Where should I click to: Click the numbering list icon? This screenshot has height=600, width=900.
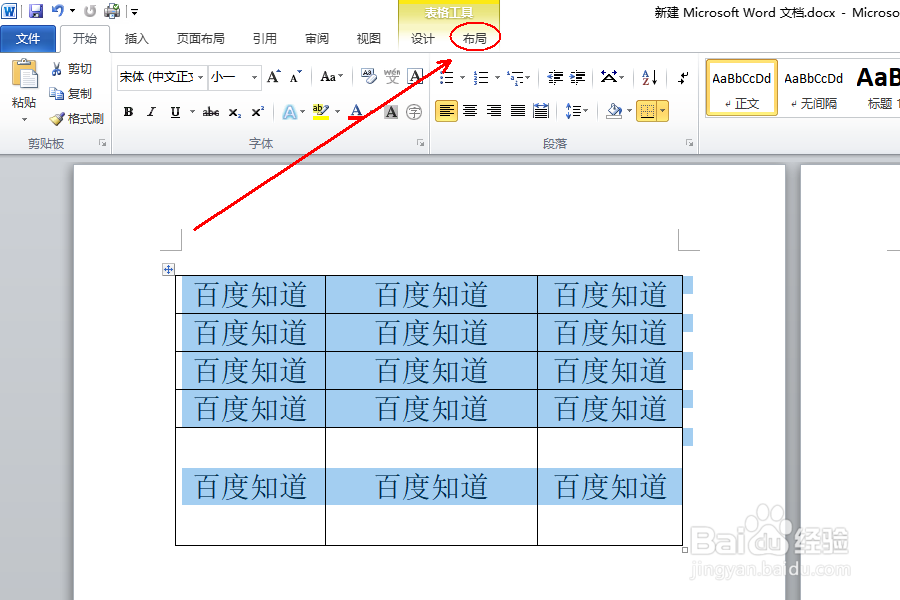481,77
